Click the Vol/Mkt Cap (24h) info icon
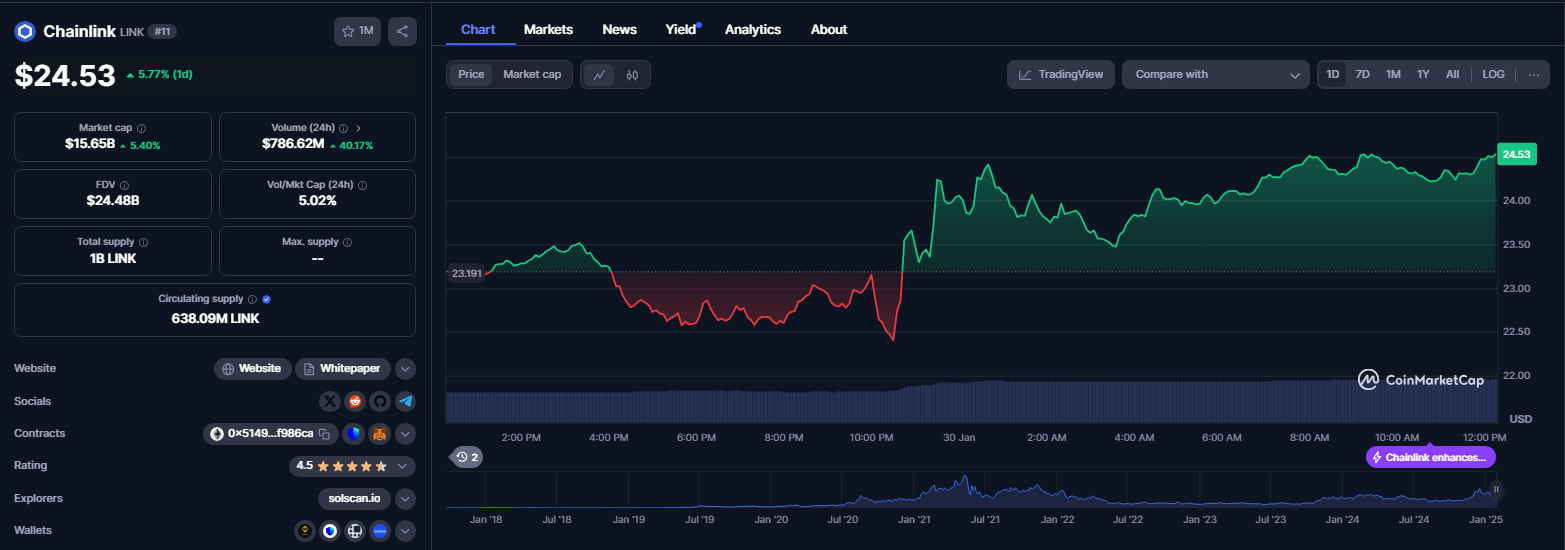The width and height of the screenshot is (1565, 550). click(x=362, y=185)
